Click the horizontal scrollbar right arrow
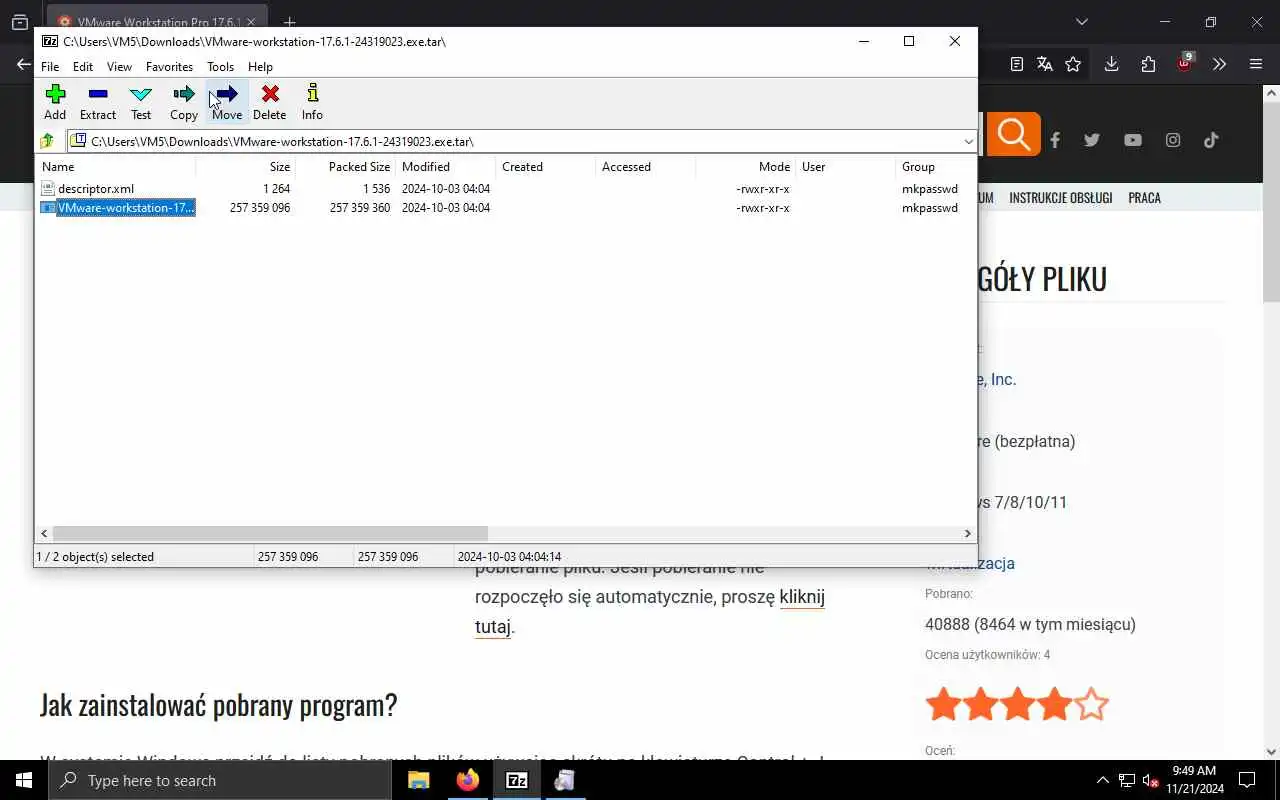The height and width of the screenshot is (800, 1280). point(967,534)
